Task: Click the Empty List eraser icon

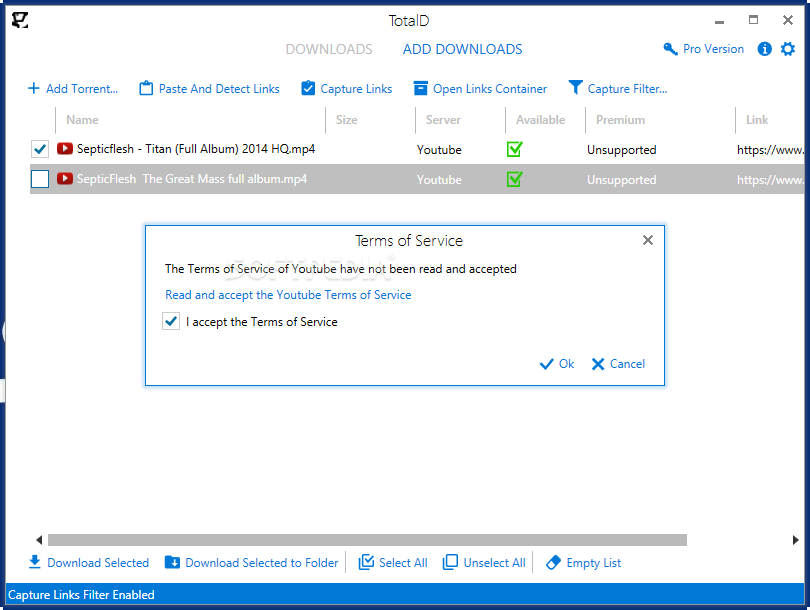Action: [x=553, y=562]
